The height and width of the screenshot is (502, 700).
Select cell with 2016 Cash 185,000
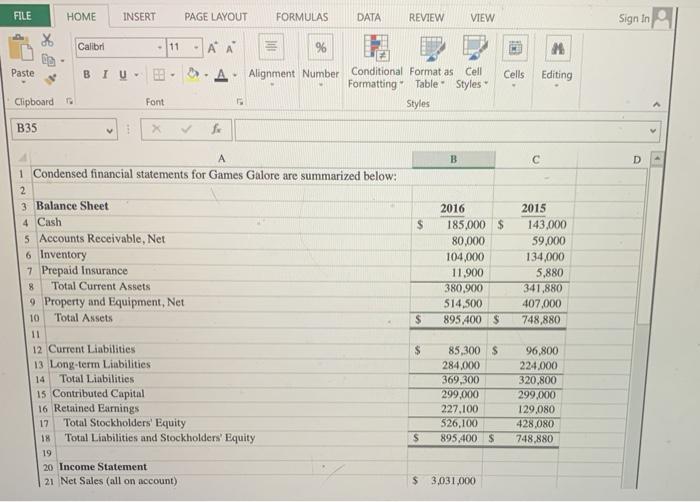tap(452, 225)
